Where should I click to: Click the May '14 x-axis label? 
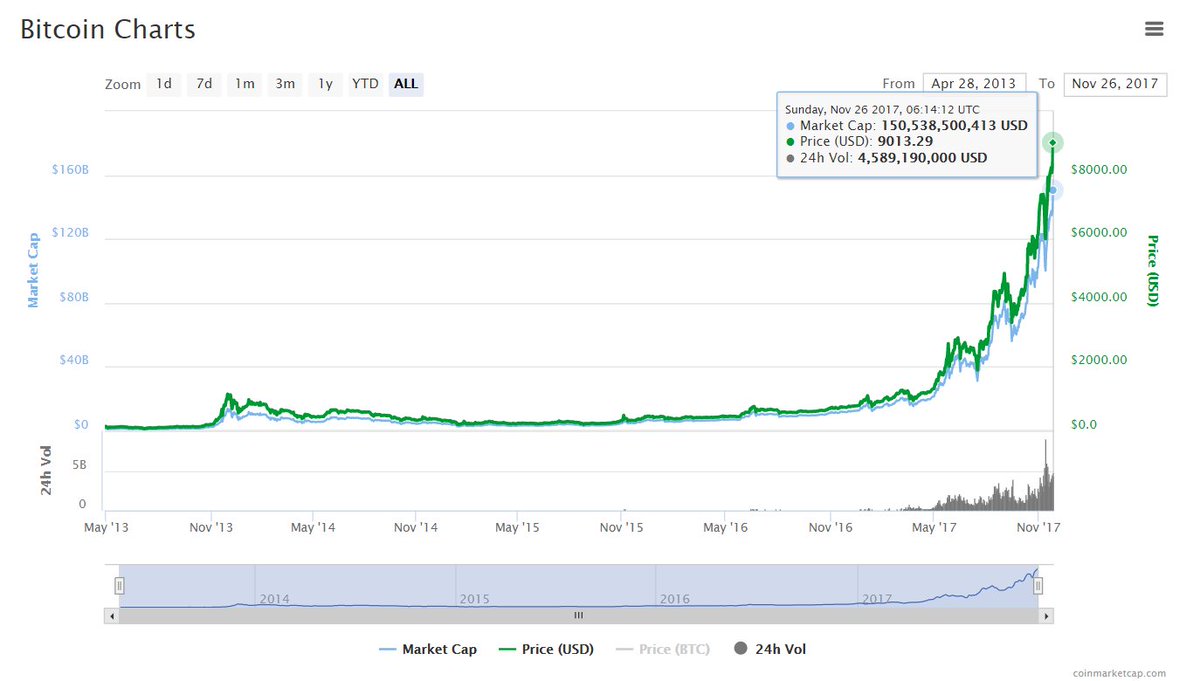314,527
